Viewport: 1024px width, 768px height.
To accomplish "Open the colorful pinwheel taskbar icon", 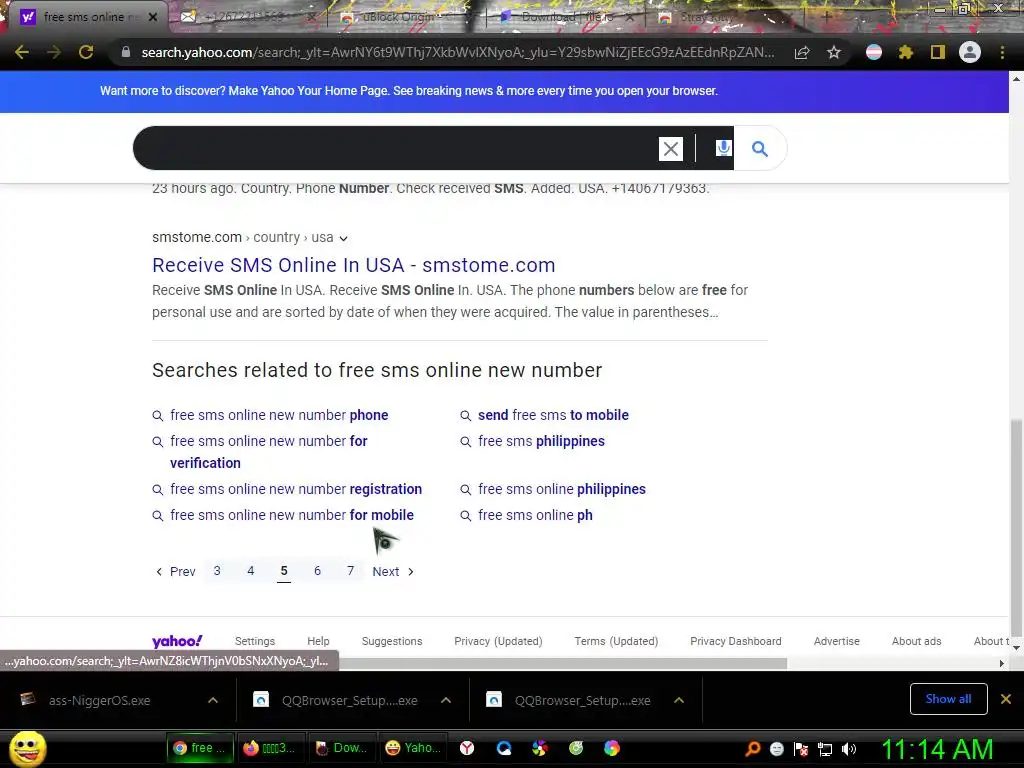I will pyautogui.click(x=539, y=748).
